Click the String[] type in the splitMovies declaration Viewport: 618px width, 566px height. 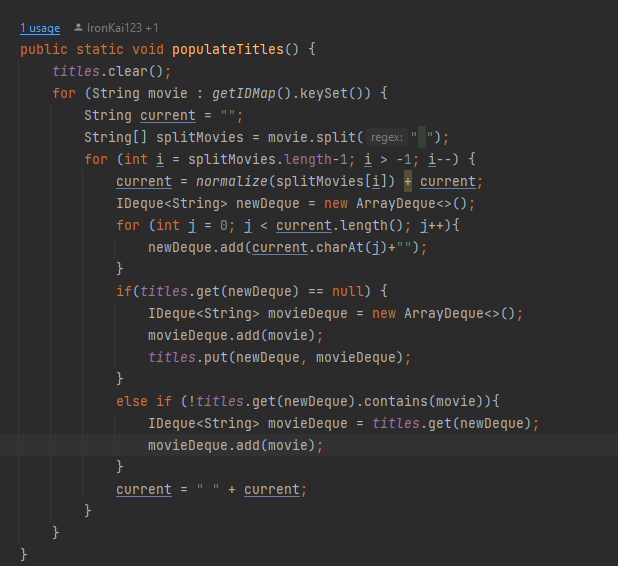point(111,137)
